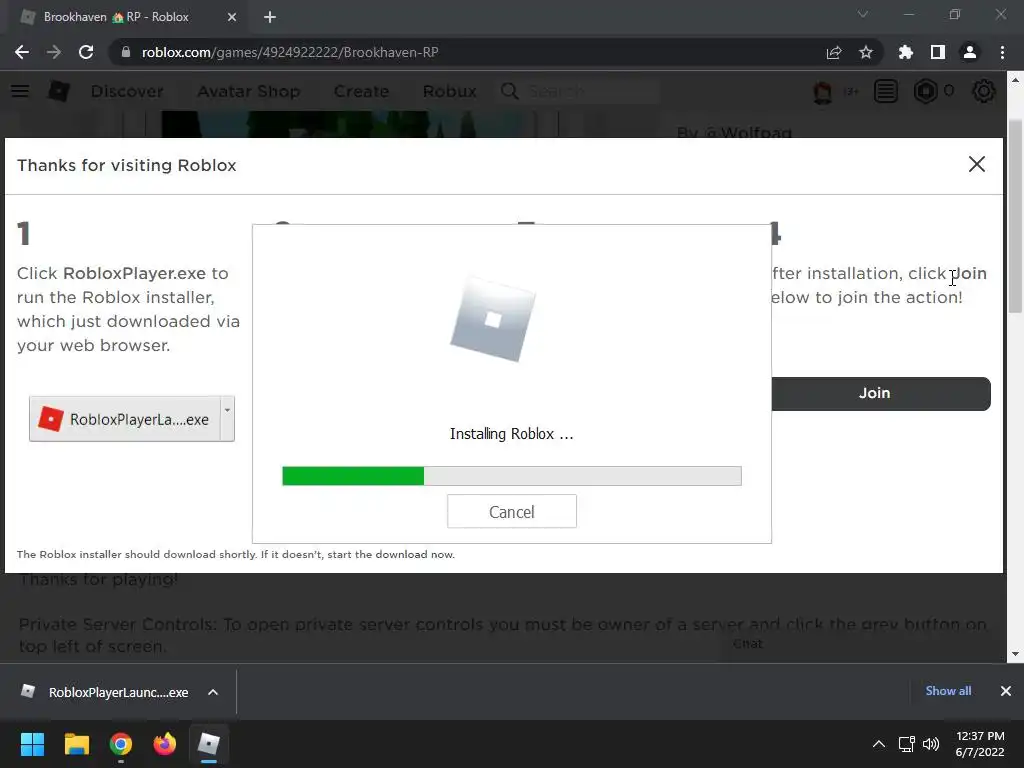Click the Roblox search magnifier icon
The height and width of the screenshot is (768, 1024).
click(509, 91)
